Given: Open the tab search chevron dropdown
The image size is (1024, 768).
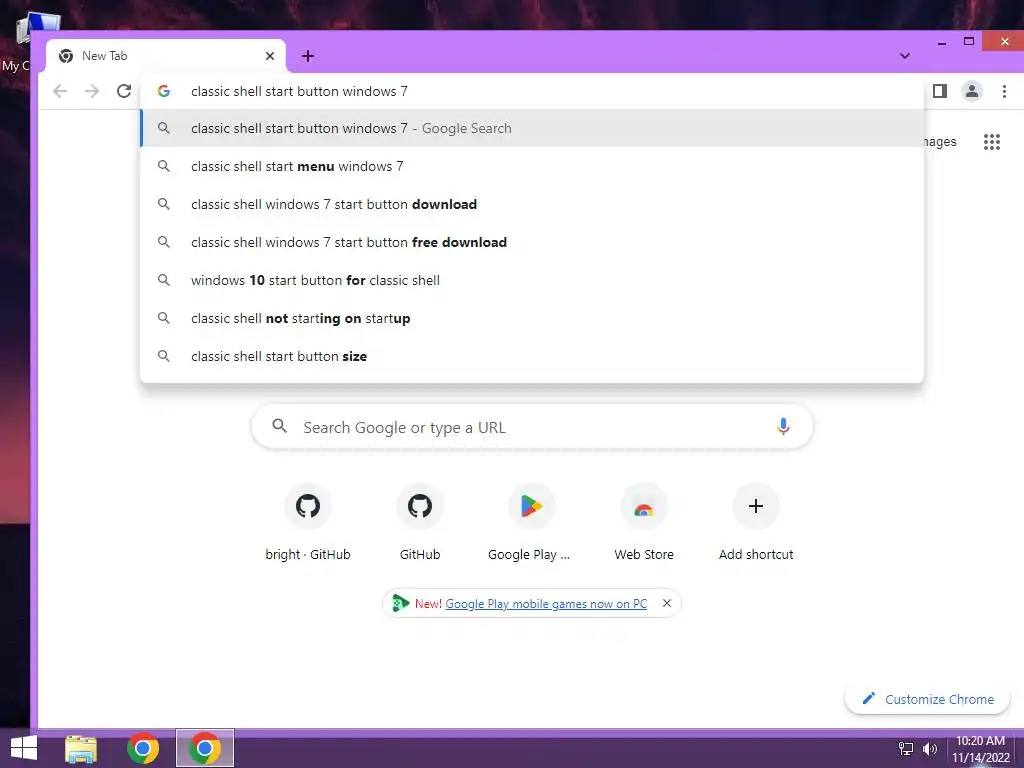Looking at the screenshot, I should point(904,56).
